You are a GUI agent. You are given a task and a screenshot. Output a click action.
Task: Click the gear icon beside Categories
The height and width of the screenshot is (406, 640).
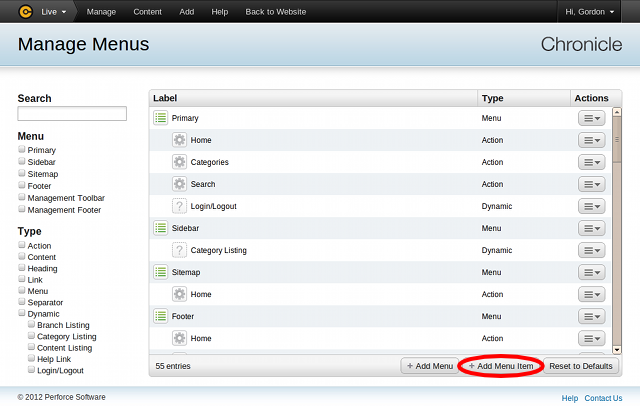pyautogui.click(x=179, y=162)
